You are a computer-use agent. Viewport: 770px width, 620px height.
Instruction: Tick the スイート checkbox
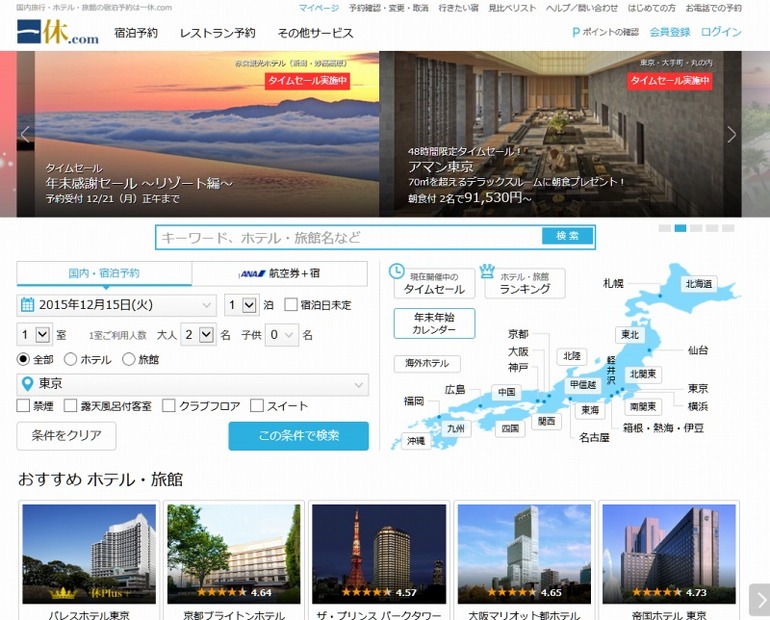pos(257,405)
